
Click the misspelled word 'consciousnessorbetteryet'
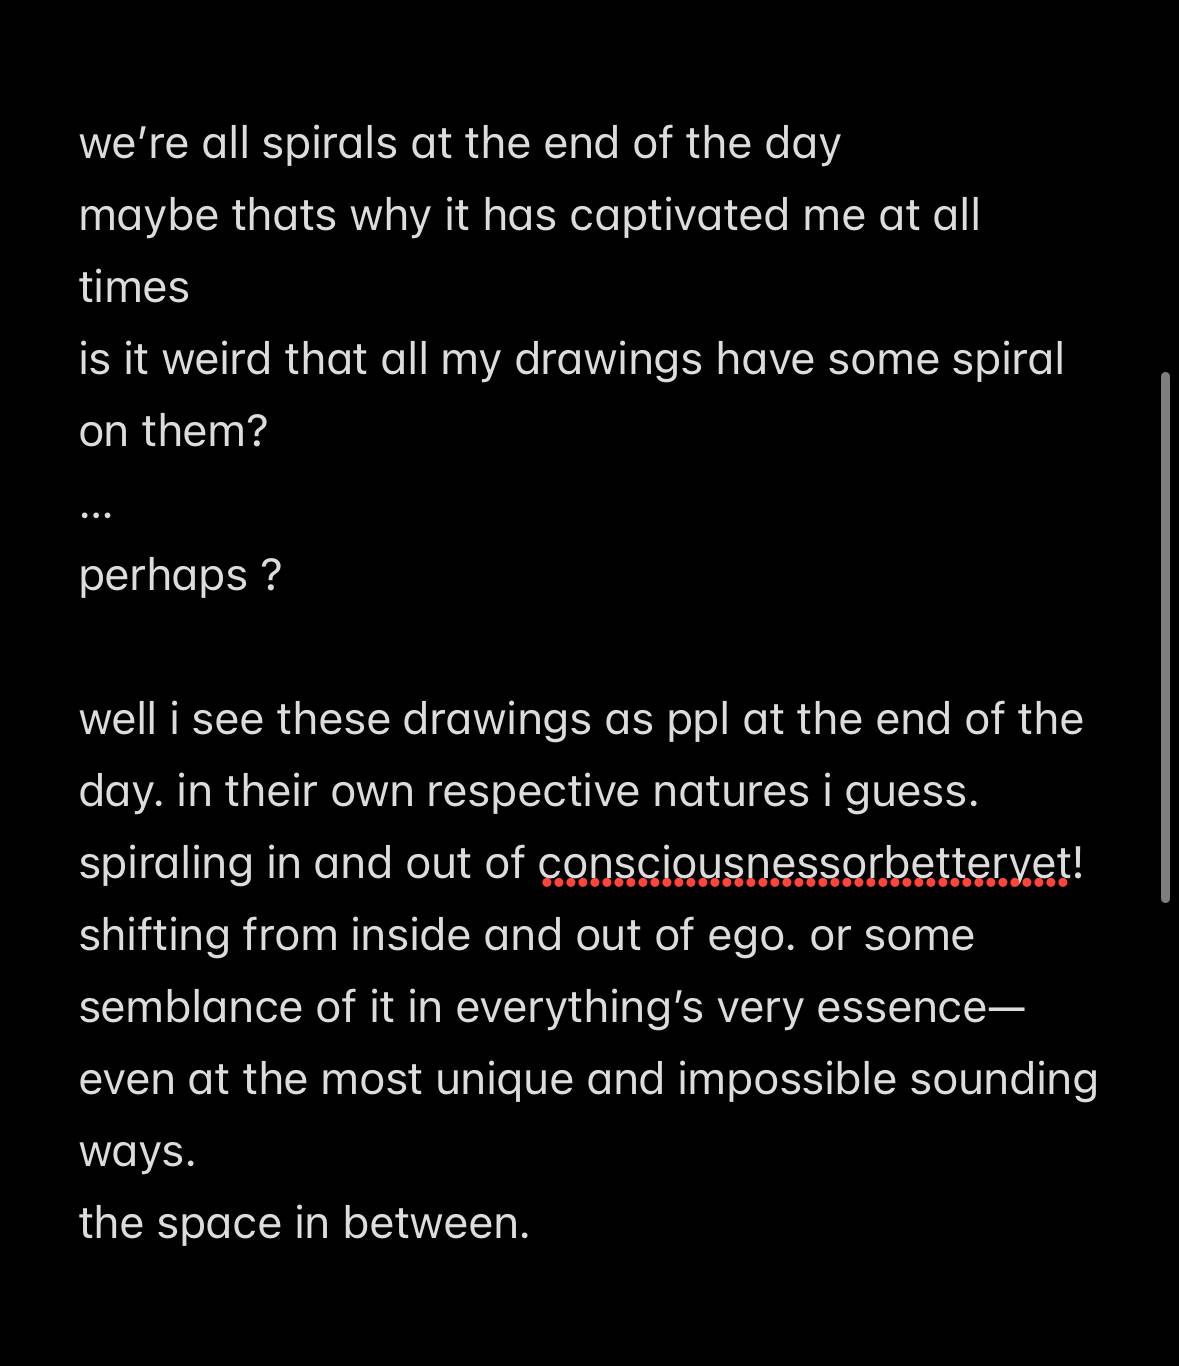pyautogui.click(x=806, y=863)
